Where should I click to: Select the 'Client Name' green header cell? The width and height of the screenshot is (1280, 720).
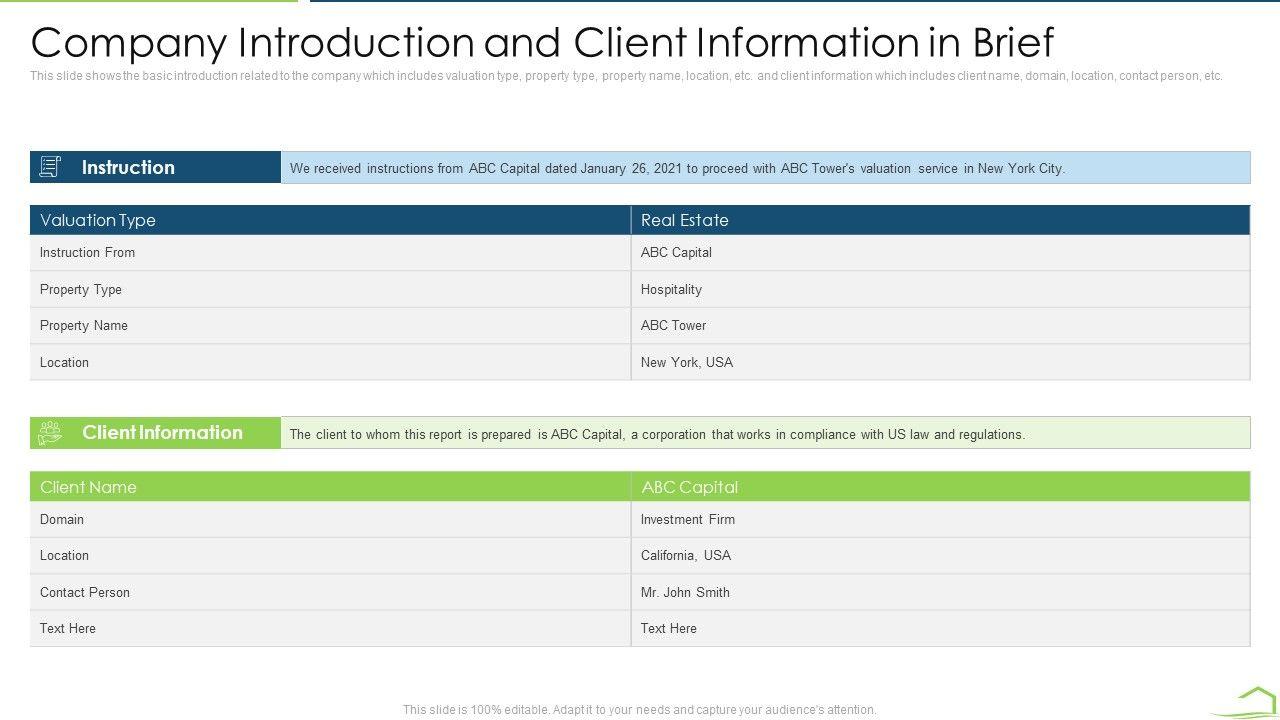pyautogui.click(x=88, y=487)
